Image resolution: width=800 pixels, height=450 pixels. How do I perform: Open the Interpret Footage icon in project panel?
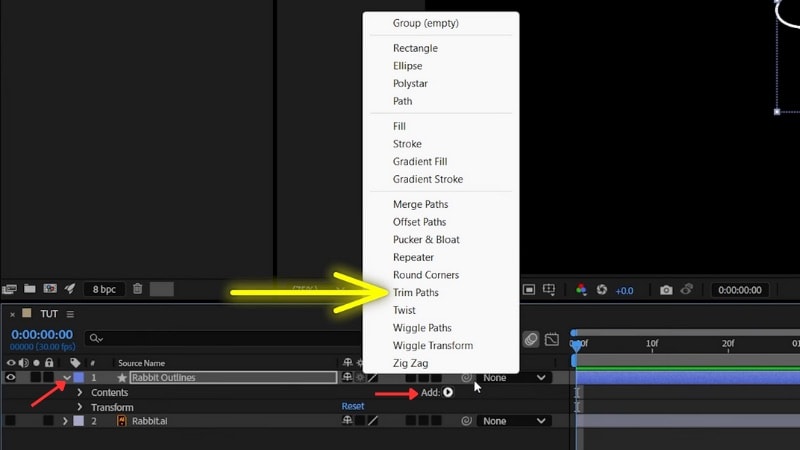[9, 289]
